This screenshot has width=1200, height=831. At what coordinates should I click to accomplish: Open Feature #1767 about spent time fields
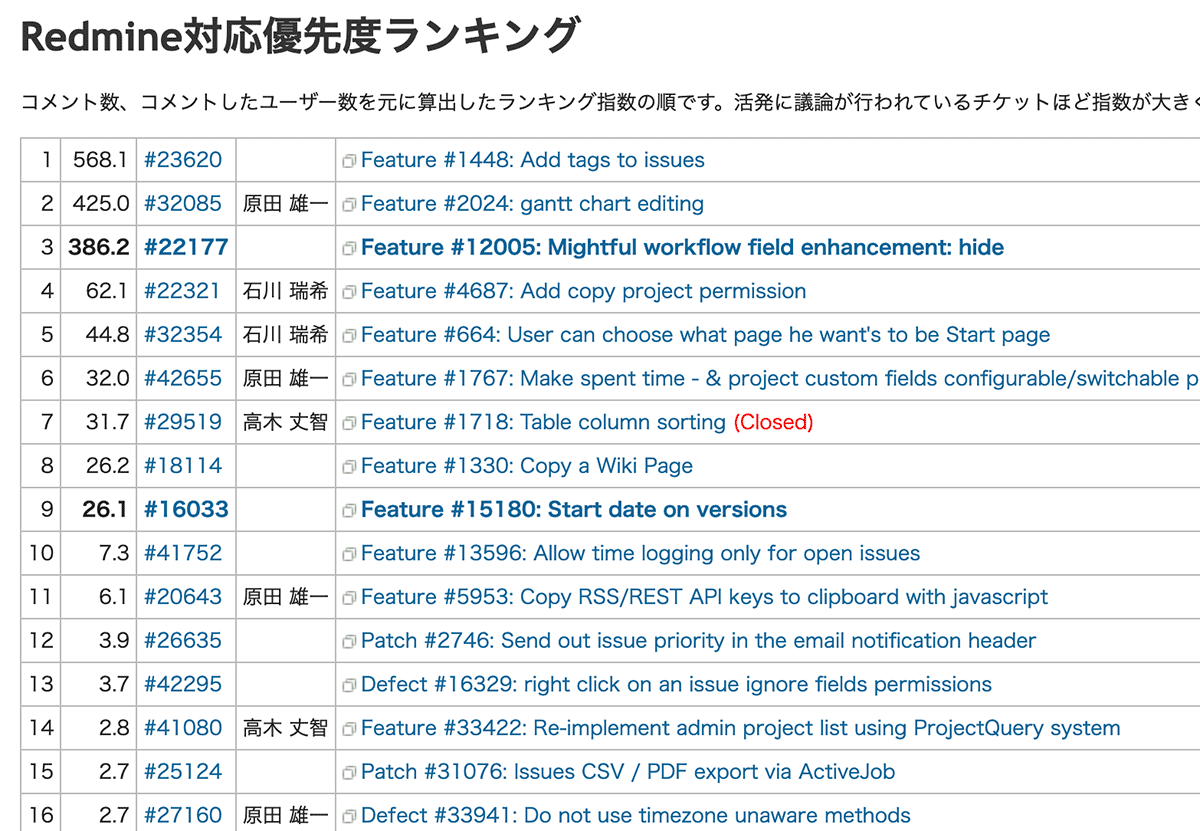(780, 378)
